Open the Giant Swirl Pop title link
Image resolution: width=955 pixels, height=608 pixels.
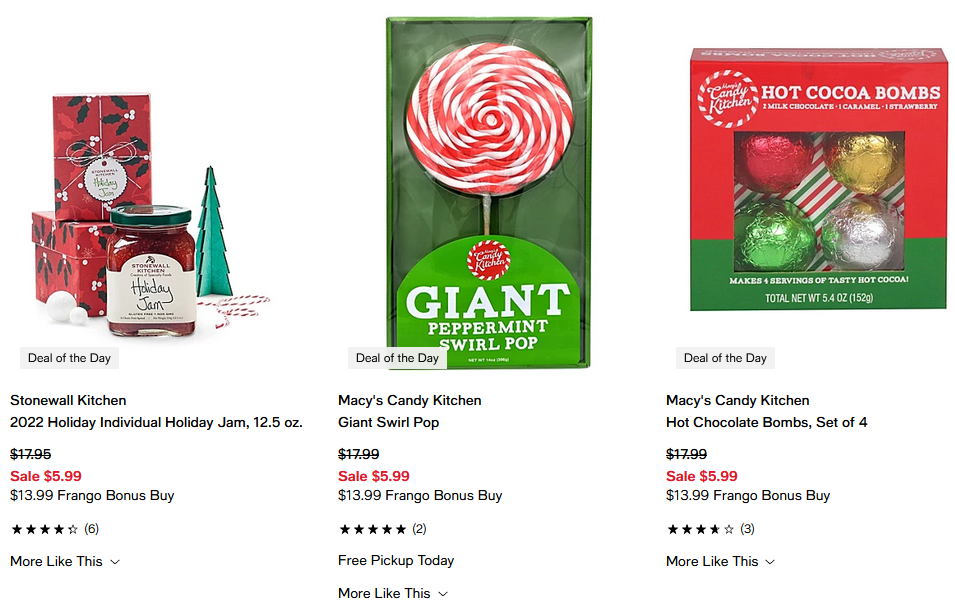tap(389, 422)
